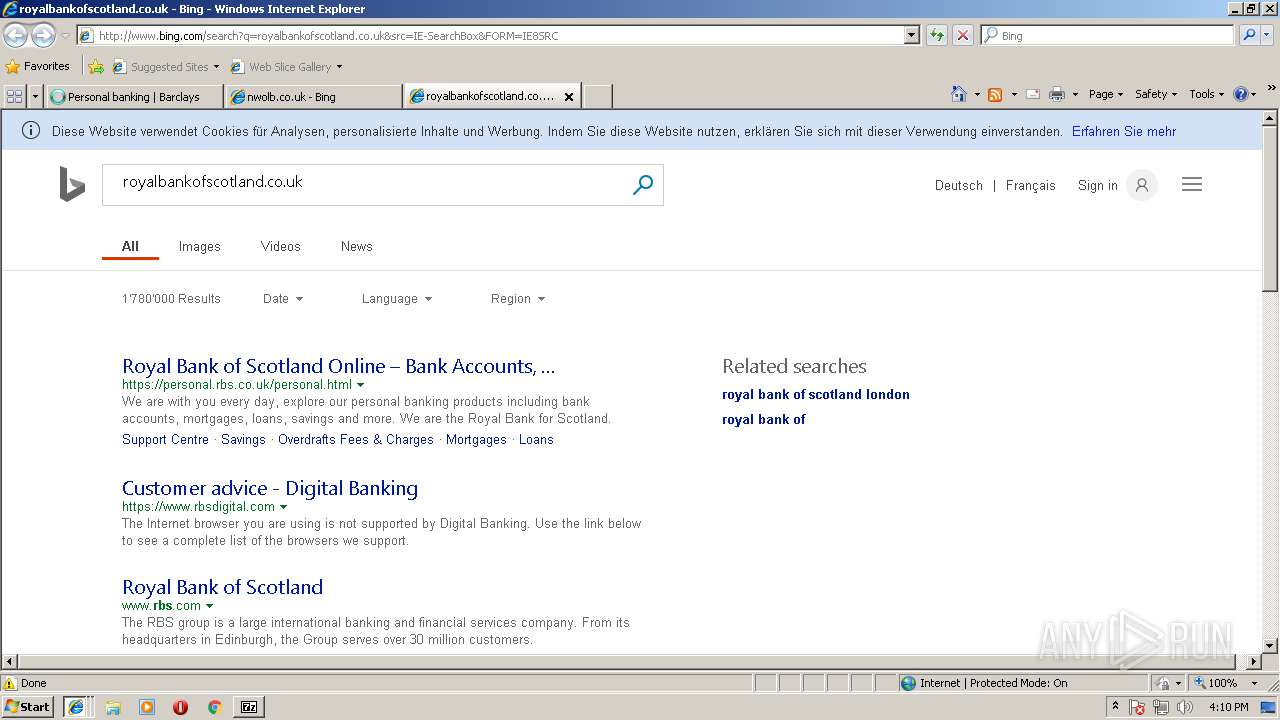Screen dimensions: 1280x720
Task: Open the Region filter dropdown
Action: click(518, 299)
